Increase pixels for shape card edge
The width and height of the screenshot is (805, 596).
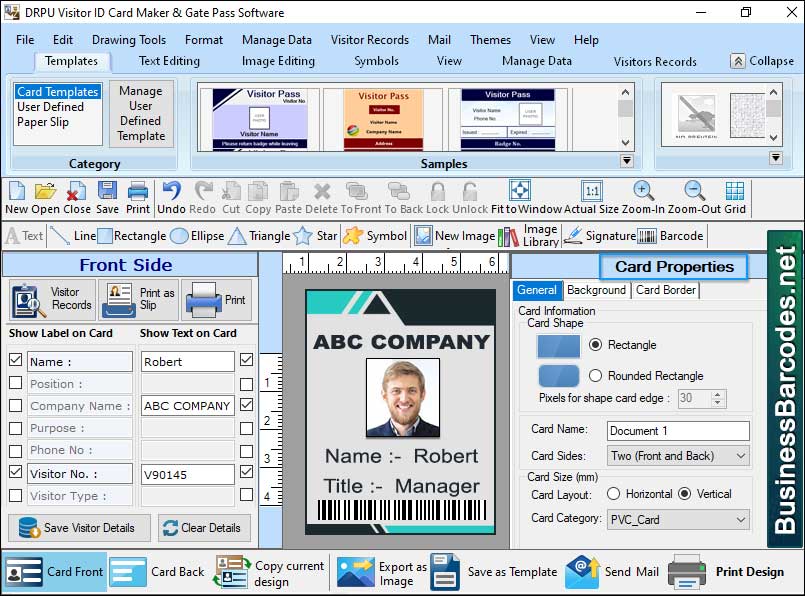[x=718, y=394]
